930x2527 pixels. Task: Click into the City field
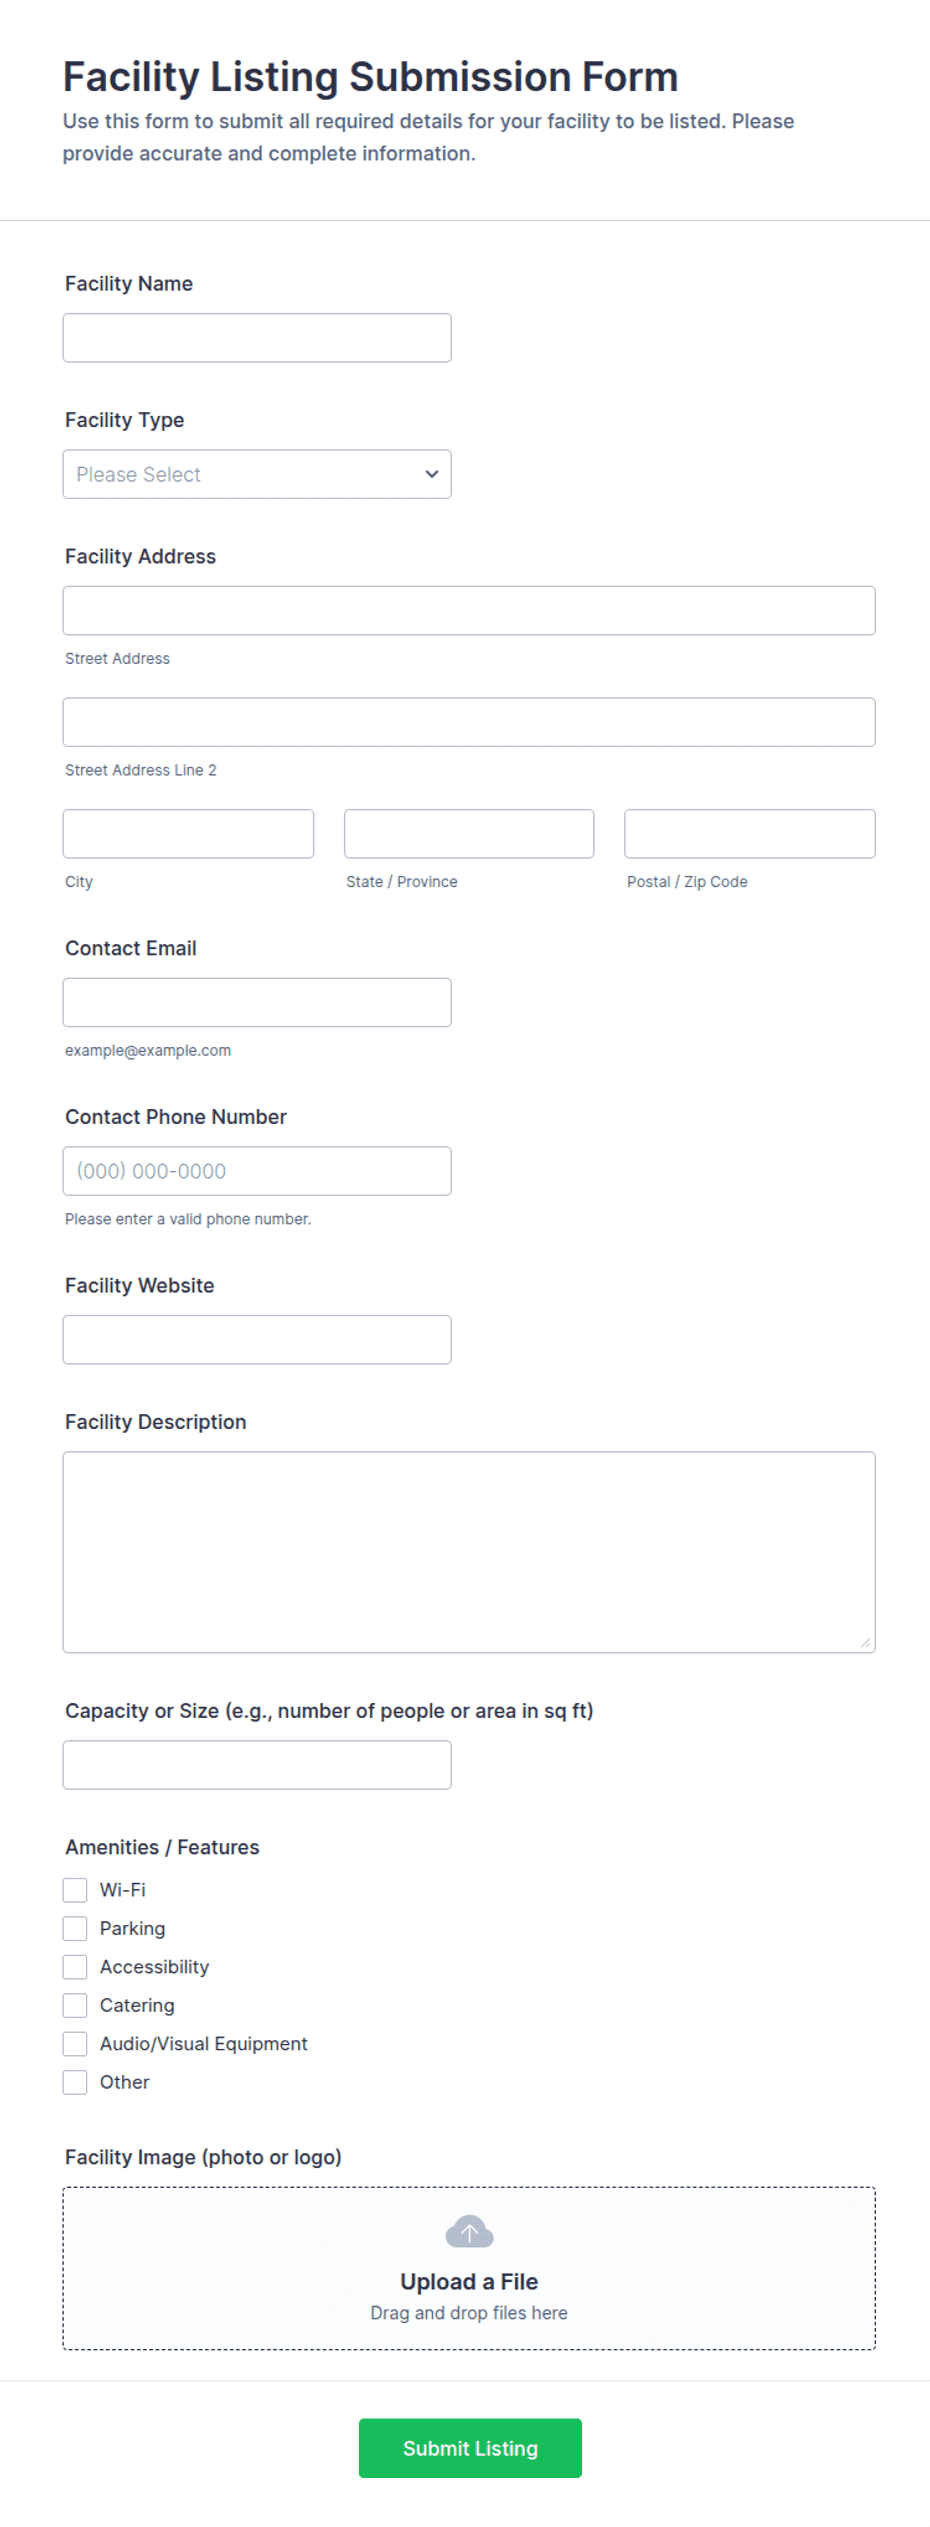(188, 834)
